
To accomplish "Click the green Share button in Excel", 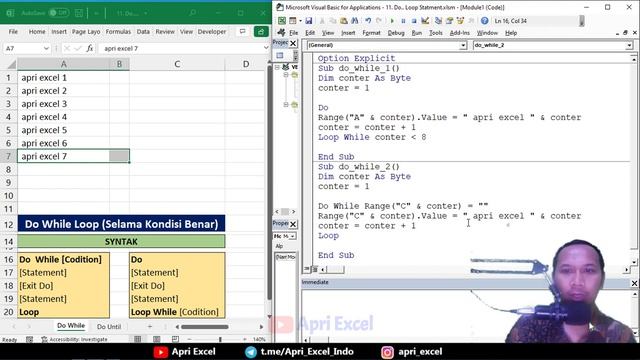I will click(x=261, y=31).
